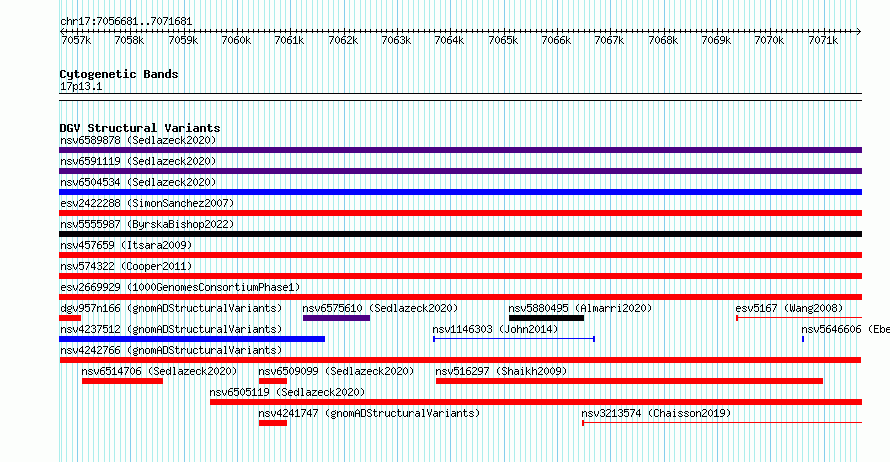Screen dimensions: 890x462
Task: Select the red nsv574322 variant bar
Action: [x=460, y=276]
